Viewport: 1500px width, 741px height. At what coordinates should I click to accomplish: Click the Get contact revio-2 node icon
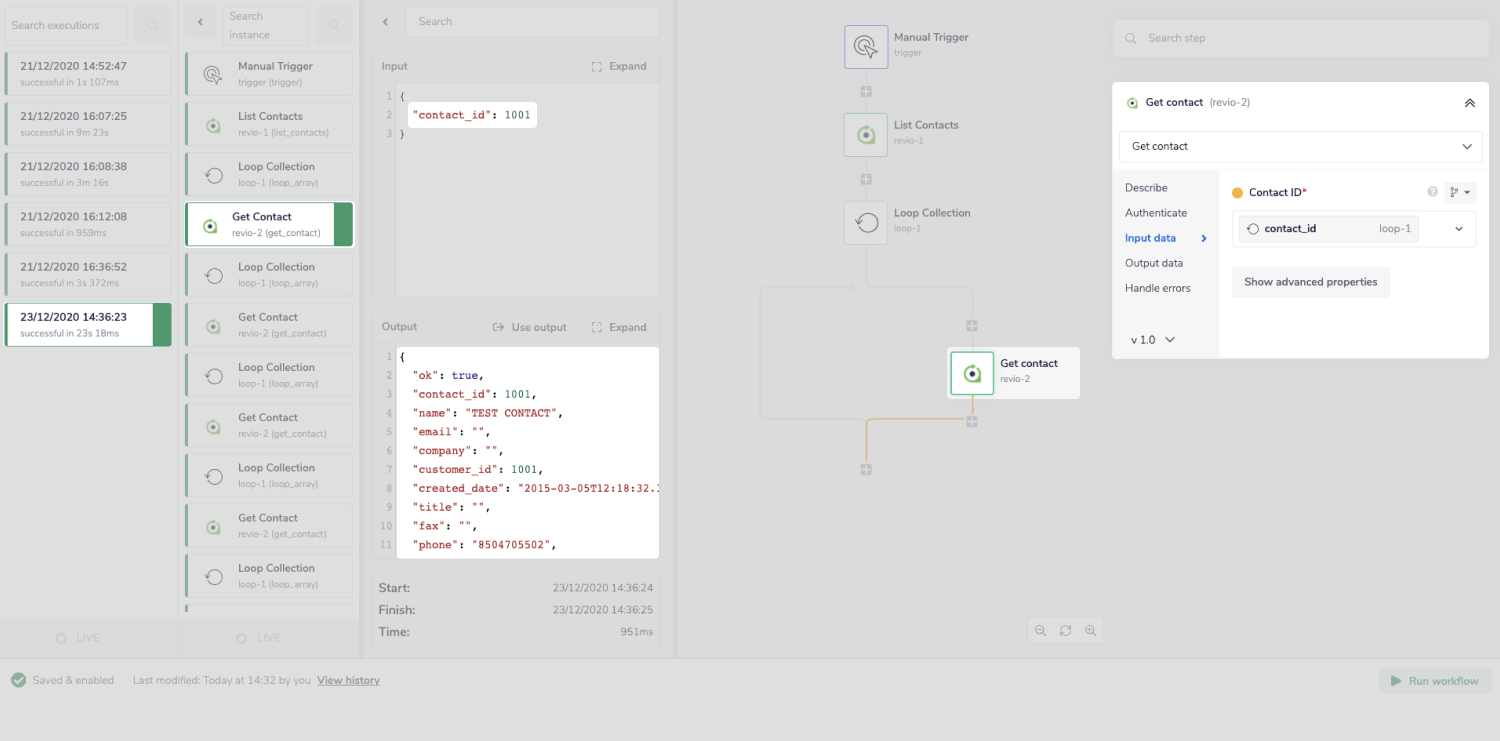click(970, 373)
